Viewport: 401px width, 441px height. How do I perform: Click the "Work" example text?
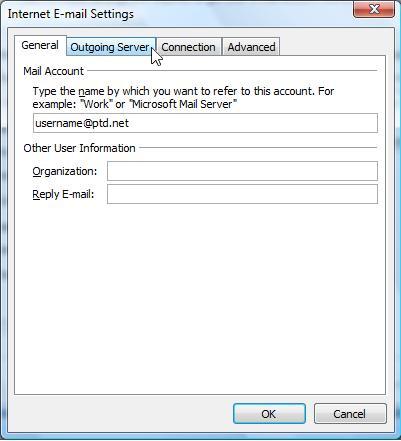pyautogui.click(x=96, y=104)
